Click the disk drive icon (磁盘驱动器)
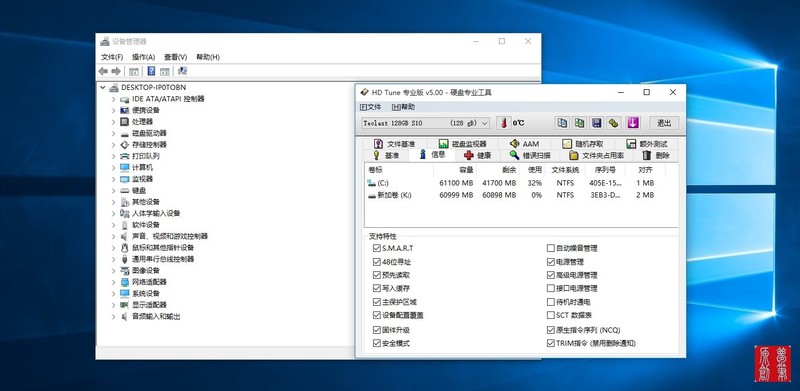Screen dimensions: 800x391 click(124, 133)
